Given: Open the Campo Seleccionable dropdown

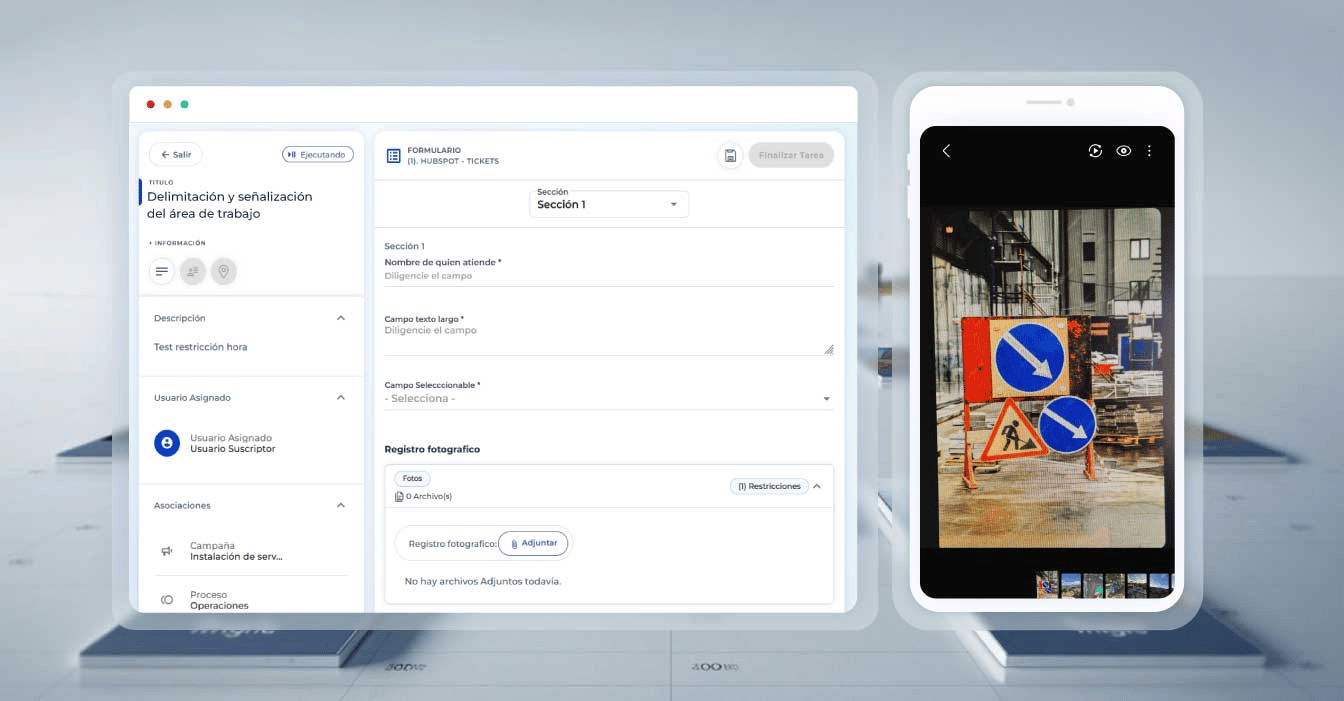Looking at the screenshot, I should tap(608, 398).
